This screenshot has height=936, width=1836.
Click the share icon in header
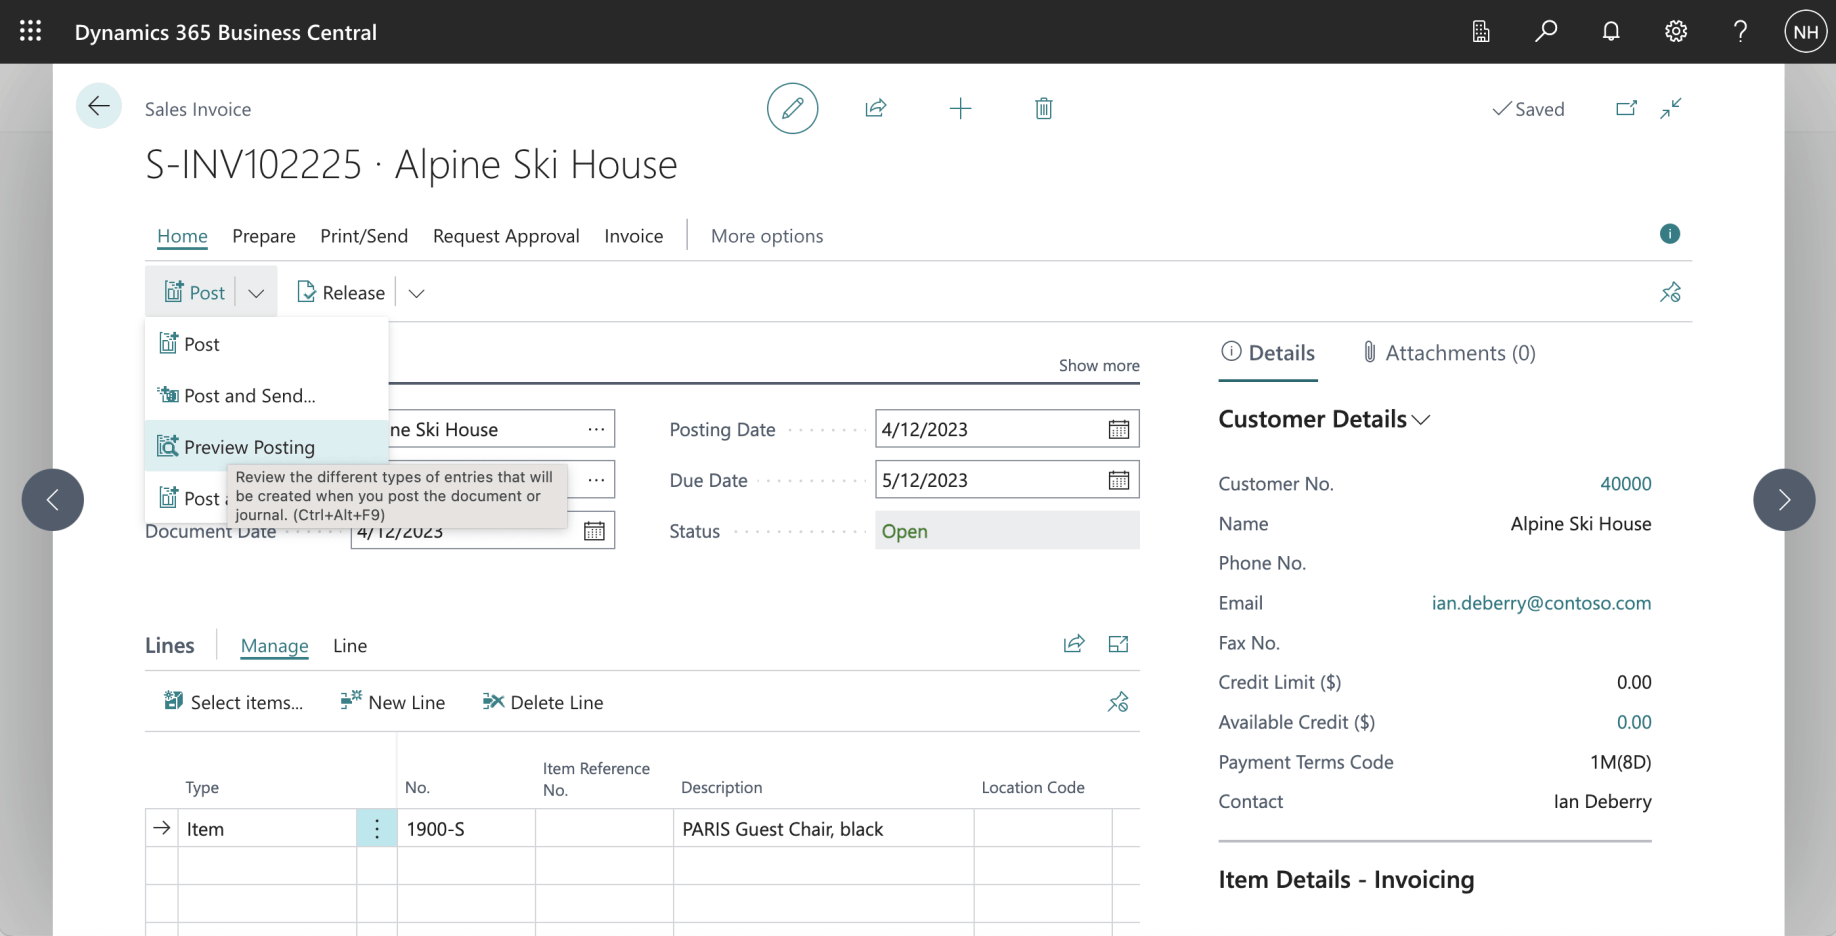click(876, 109)
